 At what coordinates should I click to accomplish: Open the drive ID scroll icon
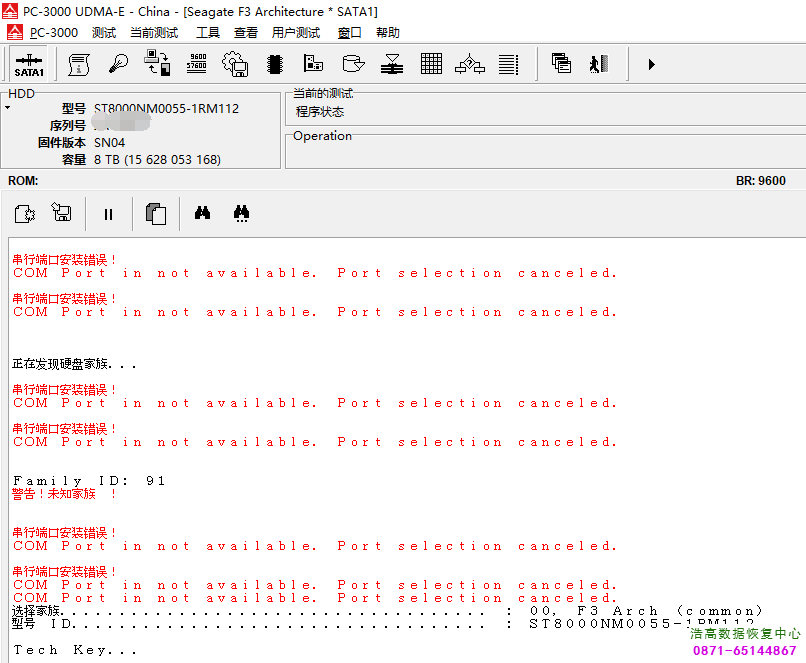(78, 65)
